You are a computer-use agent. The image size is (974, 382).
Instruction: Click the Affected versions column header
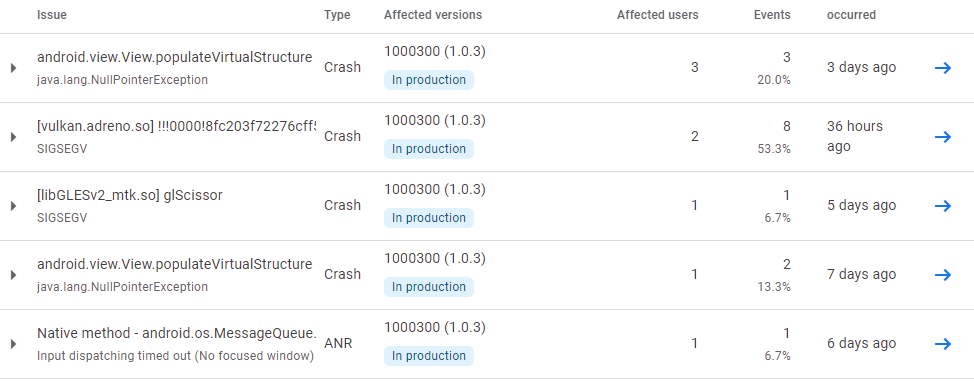tap(433, 15)
